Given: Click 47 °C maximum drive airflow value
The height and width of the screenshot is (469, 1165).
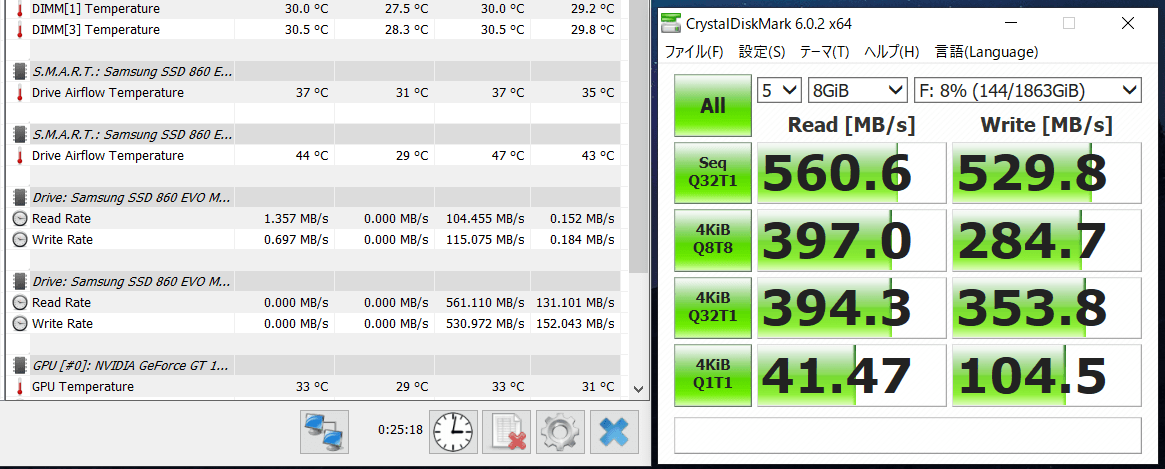Looking at the screenshot, I should pyautogui.click(x=510, y=156).
